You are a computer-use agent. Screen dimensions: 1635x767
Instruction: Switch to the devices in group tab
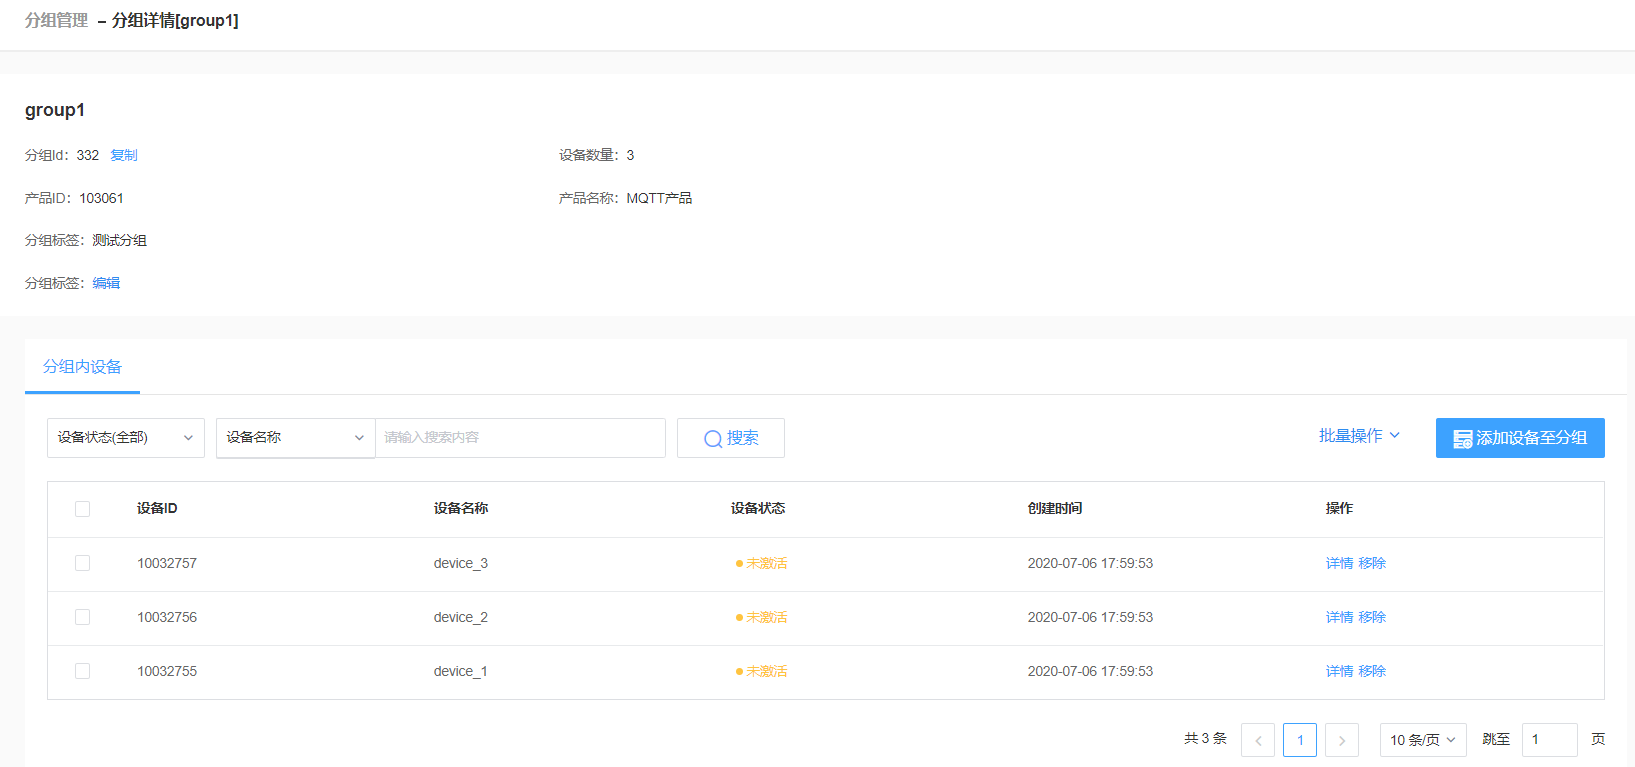pyautogui.click(x=82, y=367)
